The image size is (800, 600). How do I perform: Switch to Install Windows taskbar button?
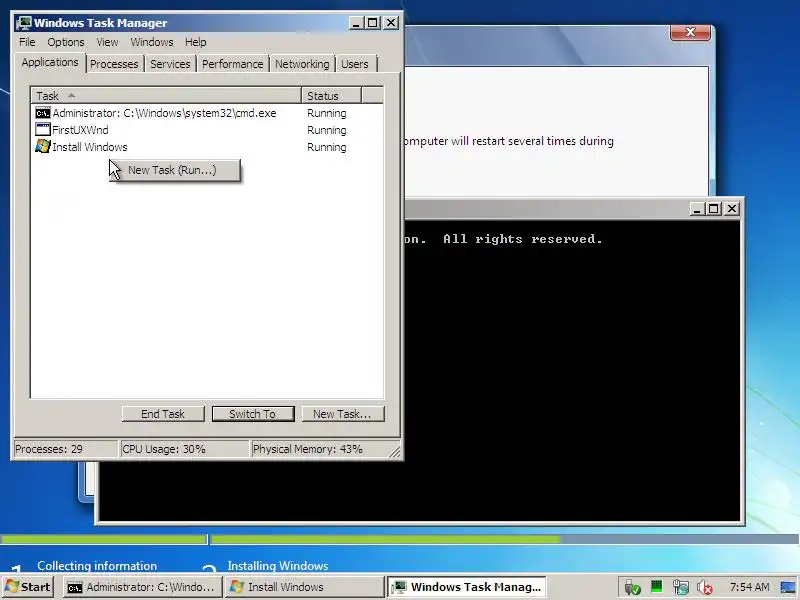click(304, 587)
